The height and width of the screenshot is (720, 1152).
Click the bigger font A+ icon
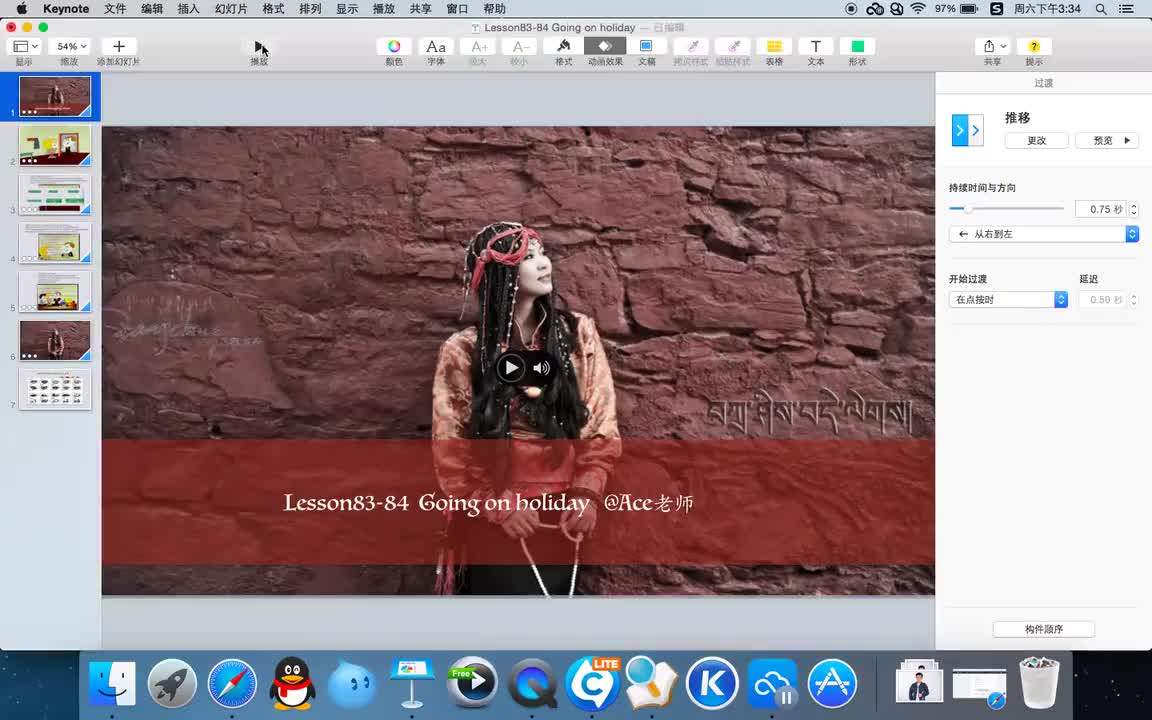478,46
